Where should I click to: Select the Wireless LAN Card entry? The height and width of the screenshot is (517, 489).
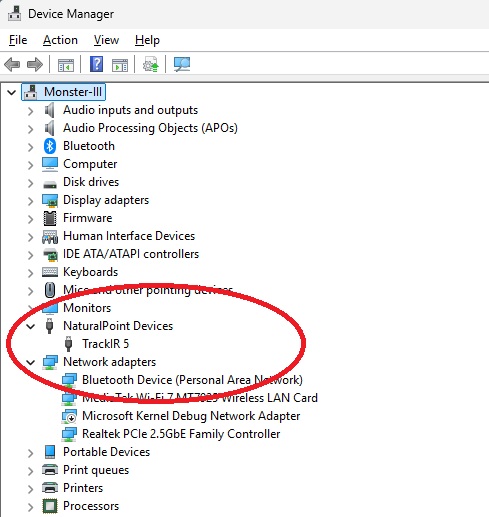[200, 398]
